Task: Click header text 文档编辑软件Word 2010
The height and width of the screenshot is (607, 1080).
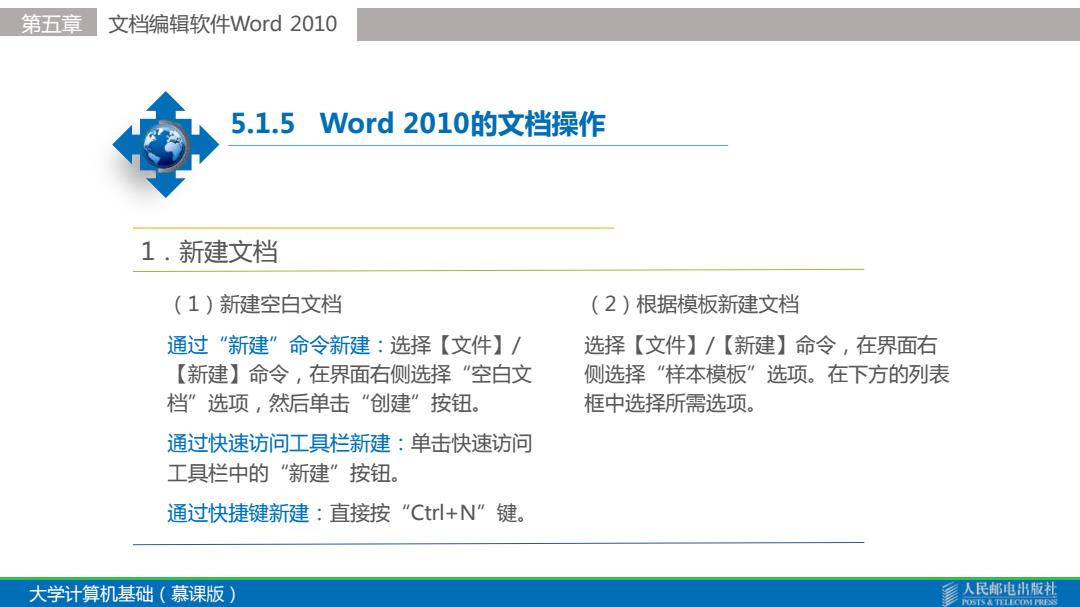Action: tap(223, 24)
